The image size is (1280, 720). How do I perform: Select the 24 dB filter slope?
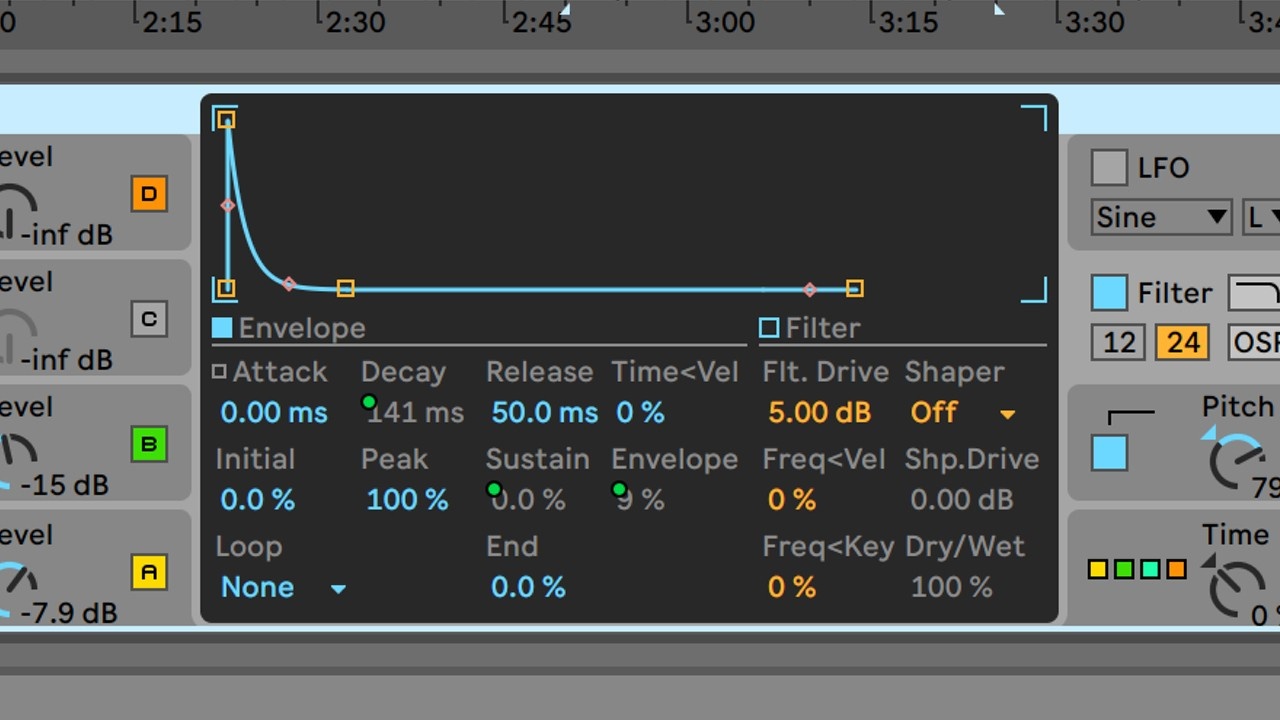(1182, 343)
